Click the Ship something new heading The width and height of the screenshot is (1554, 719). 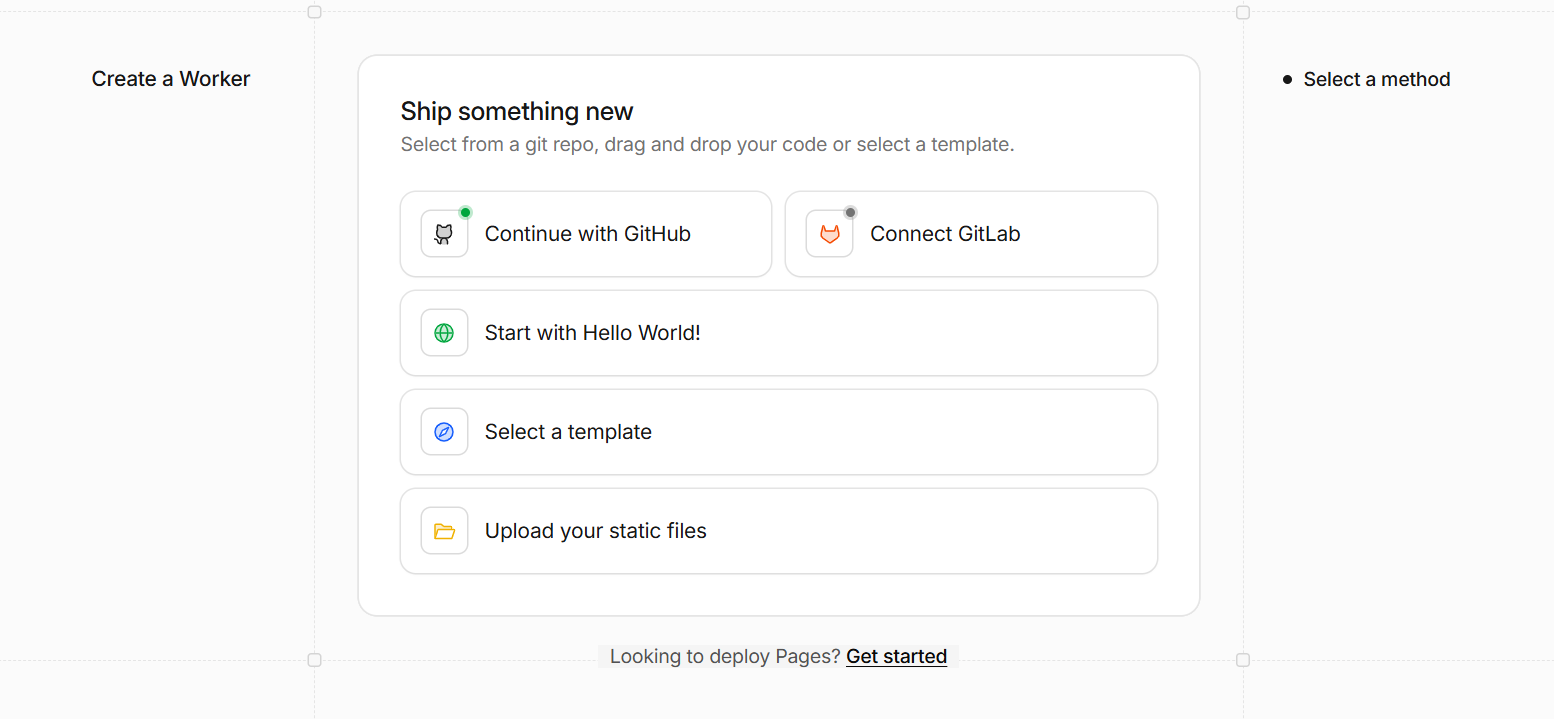pos(517,111)
